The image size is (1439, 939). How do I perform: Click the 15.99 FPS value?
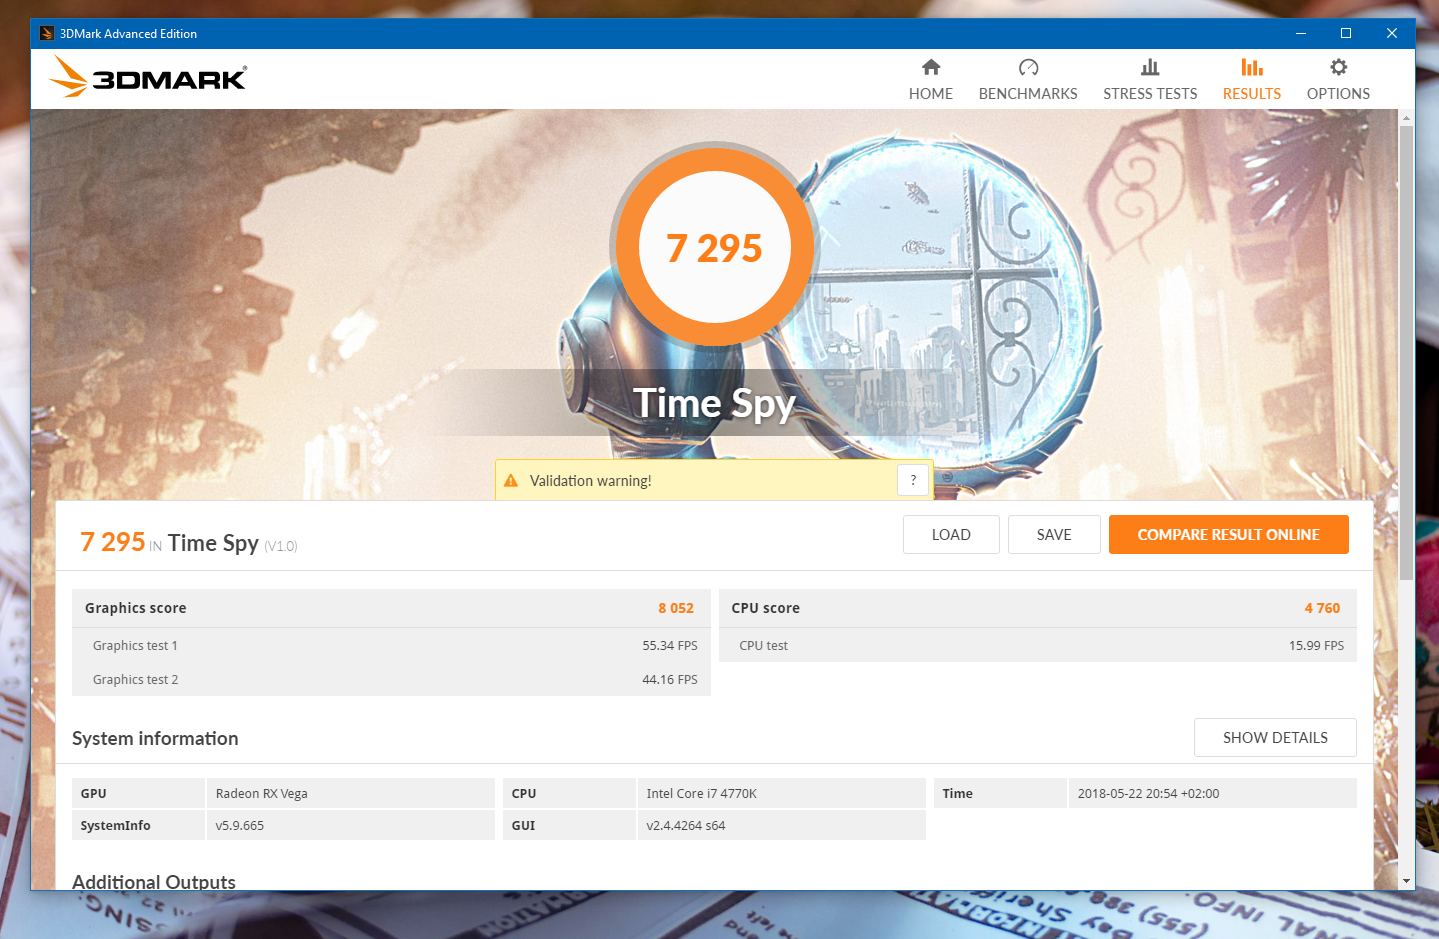[1316, 646]
